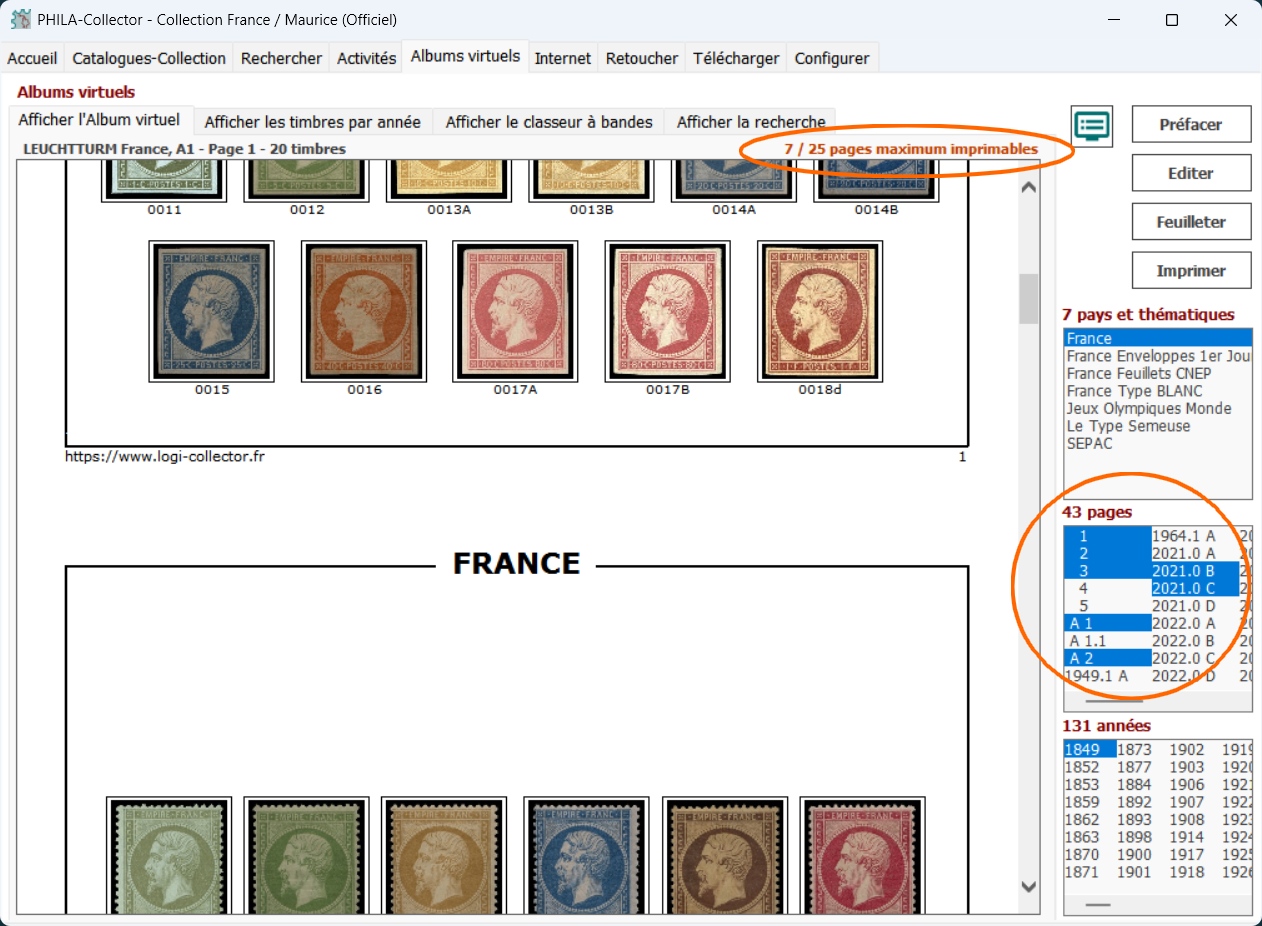This screenshot has height=926, width=1262.
Task: Click the Imprimer button
Action: (x=1191, y=271)
